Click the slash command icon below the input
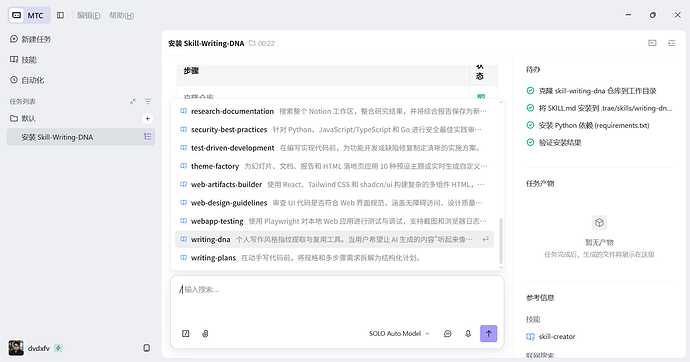 click(186, 334)
